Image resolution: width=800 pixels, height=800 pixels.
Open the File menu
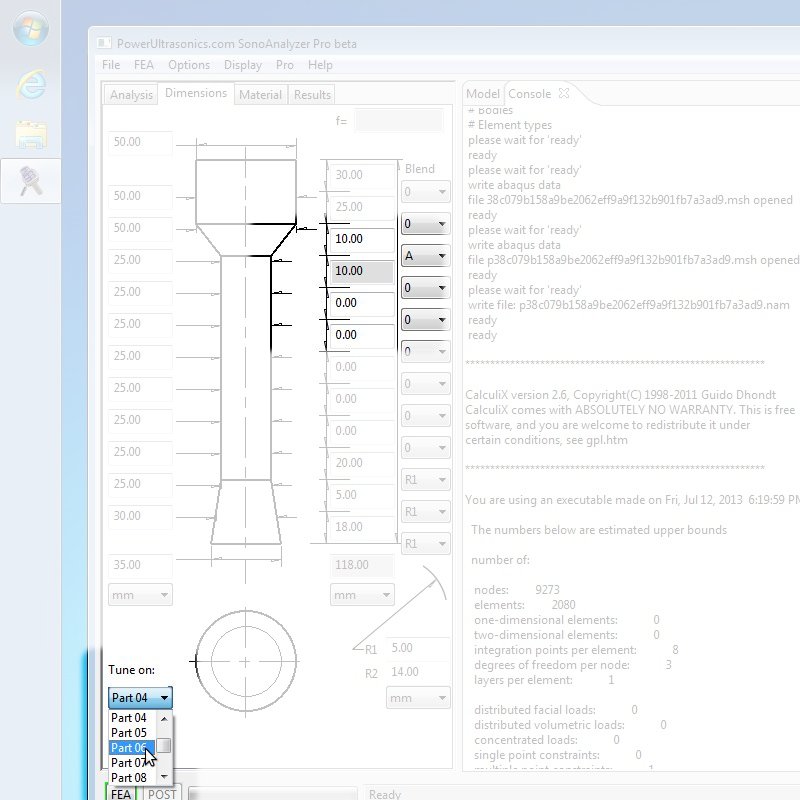pyautogui.click(x=111, y=65)
